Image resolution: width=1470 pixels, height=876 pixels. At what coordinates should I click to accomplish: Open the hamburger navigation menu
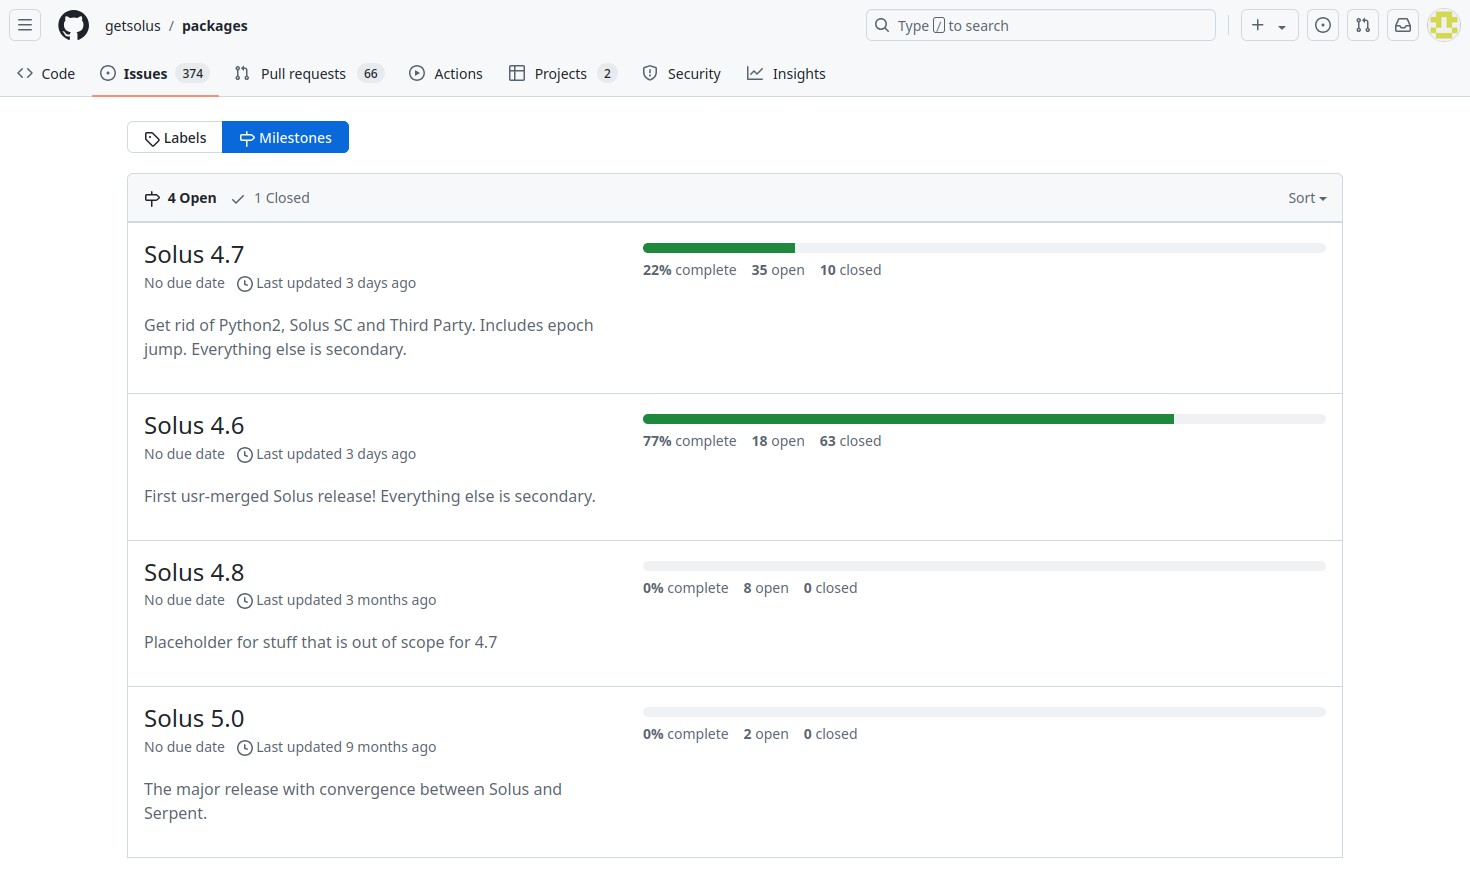25,25
